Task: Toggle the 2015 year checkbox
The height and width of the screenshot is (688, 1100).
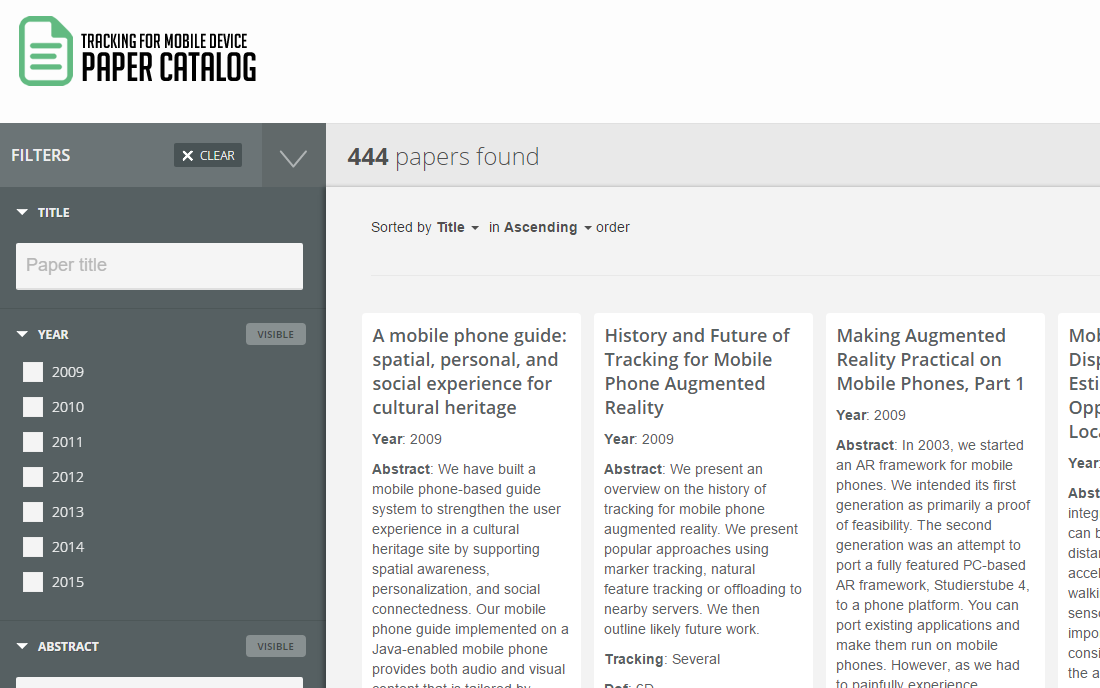Action: click(x=33, y=582)
